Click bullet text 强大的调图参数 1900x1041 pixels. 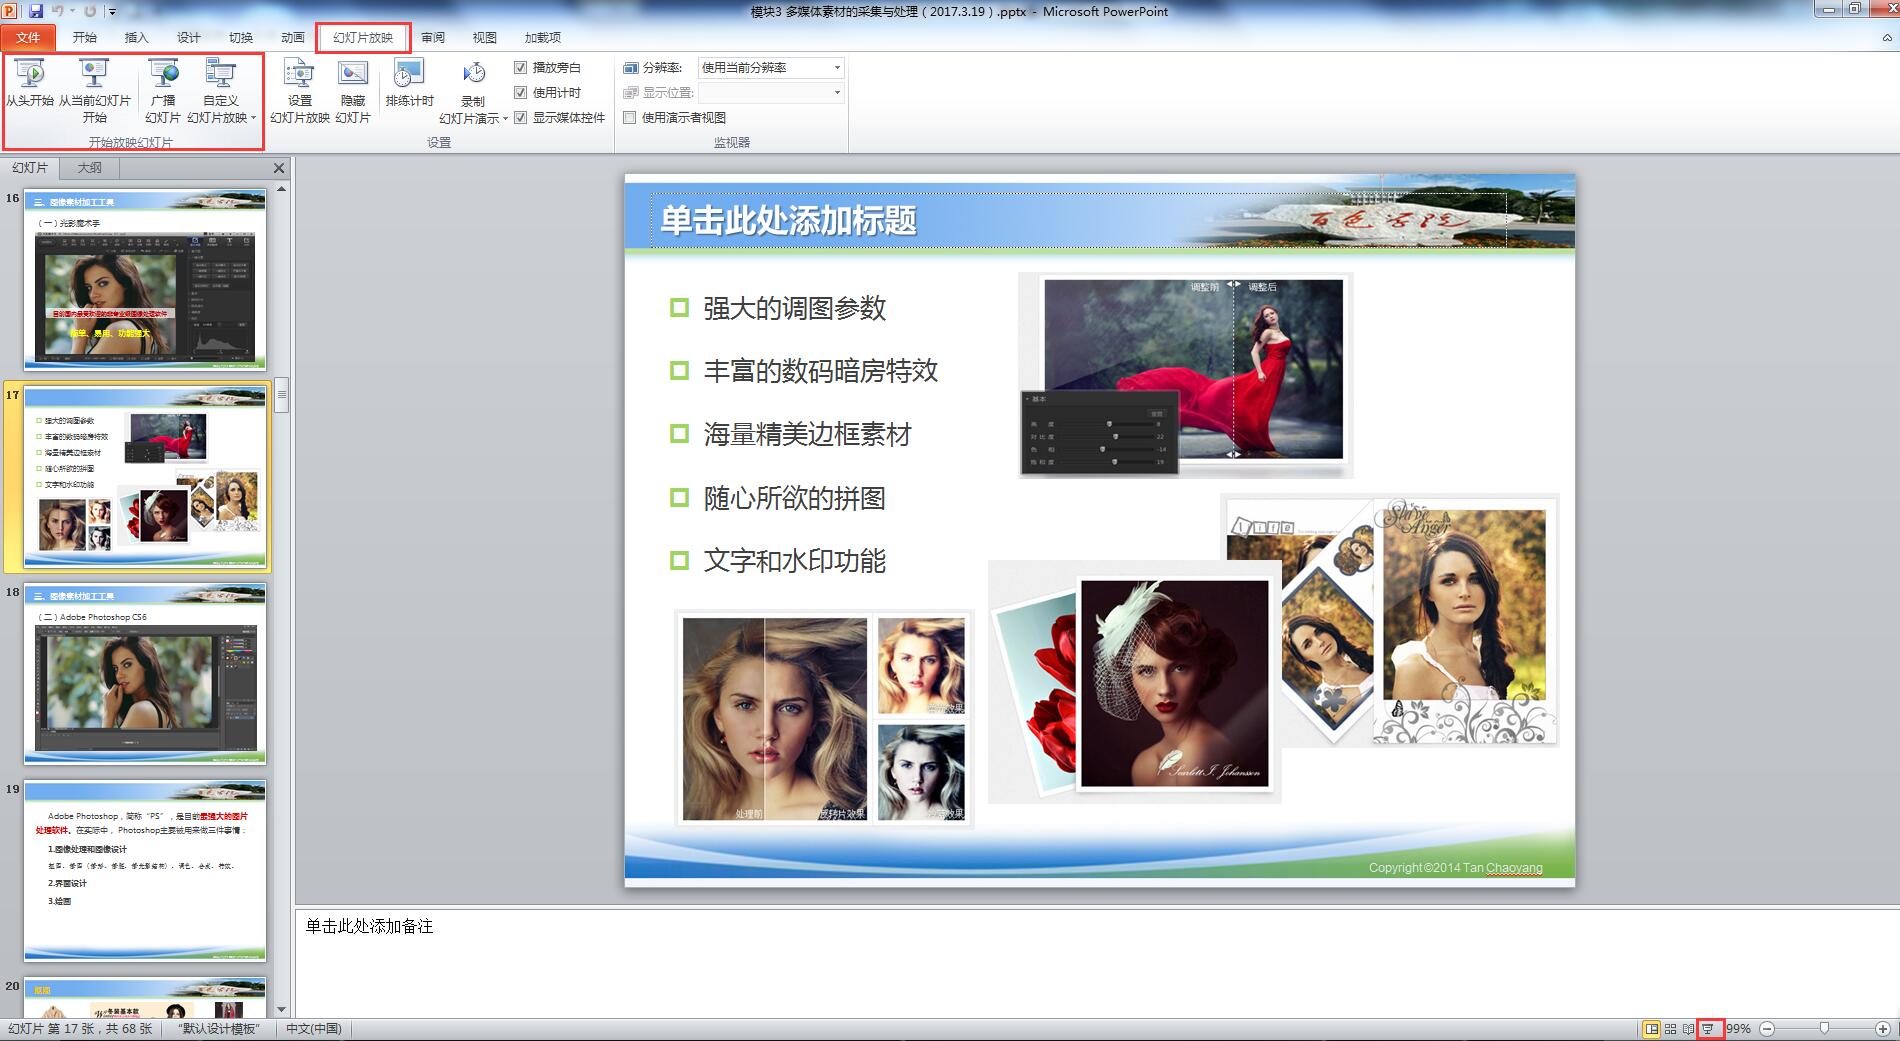pos(794,308)
